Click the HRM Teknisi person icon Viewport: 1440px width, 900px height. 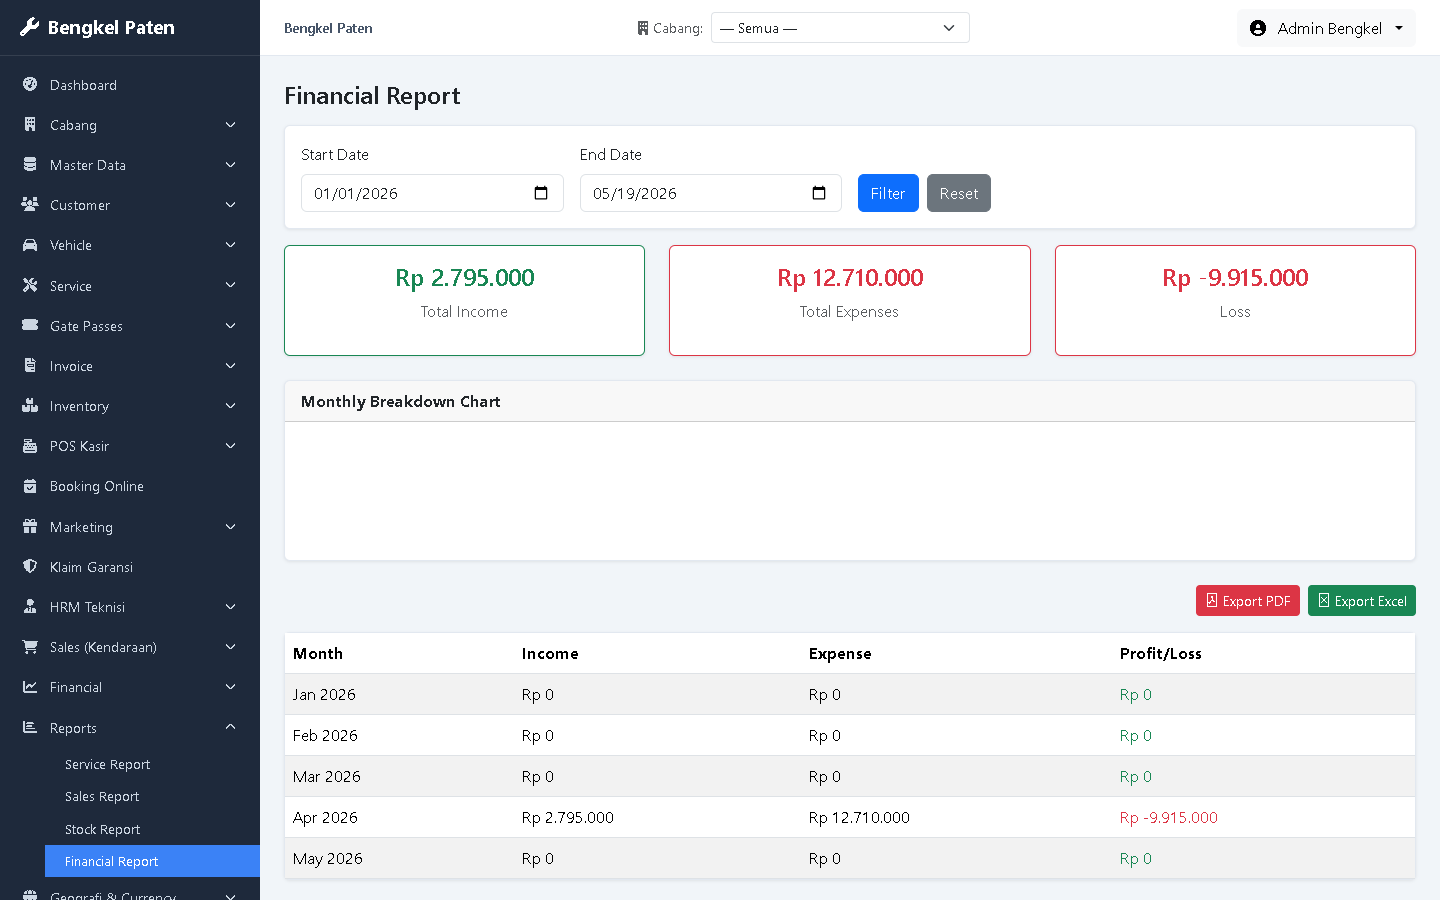tap(30, 607)
